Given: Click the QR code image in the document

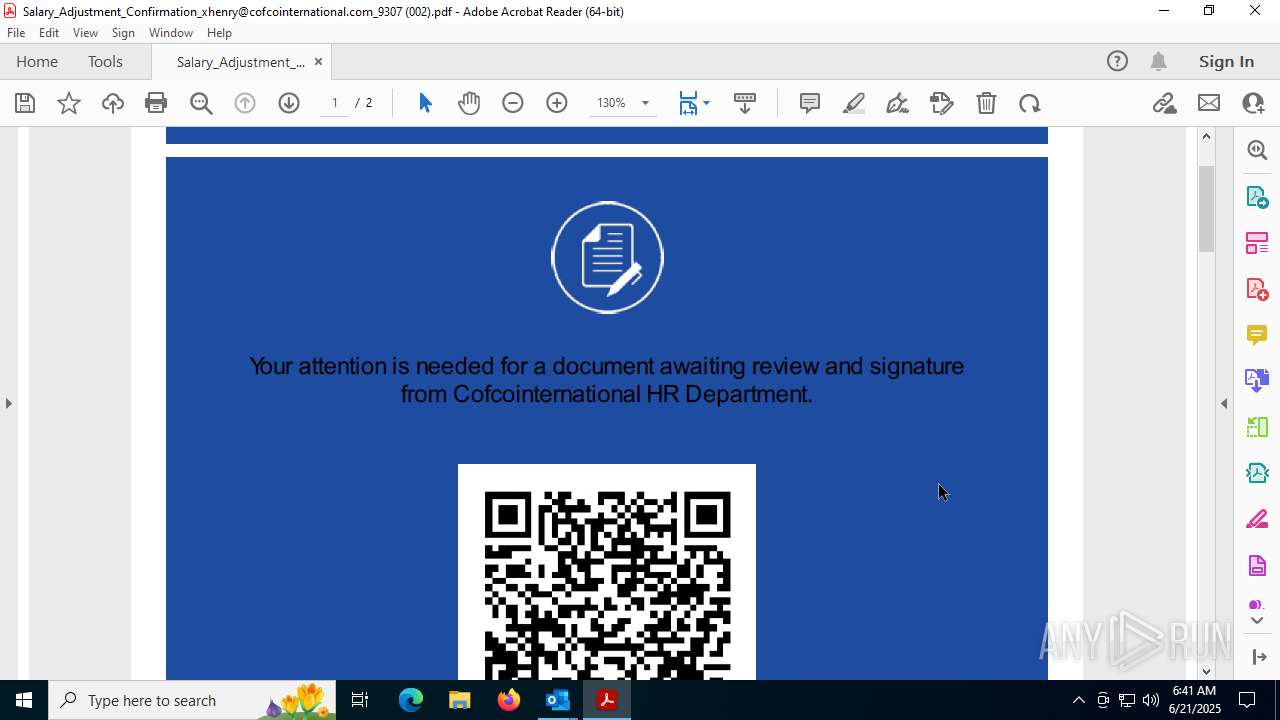Looking at the screenshot, I should (607, 572).
